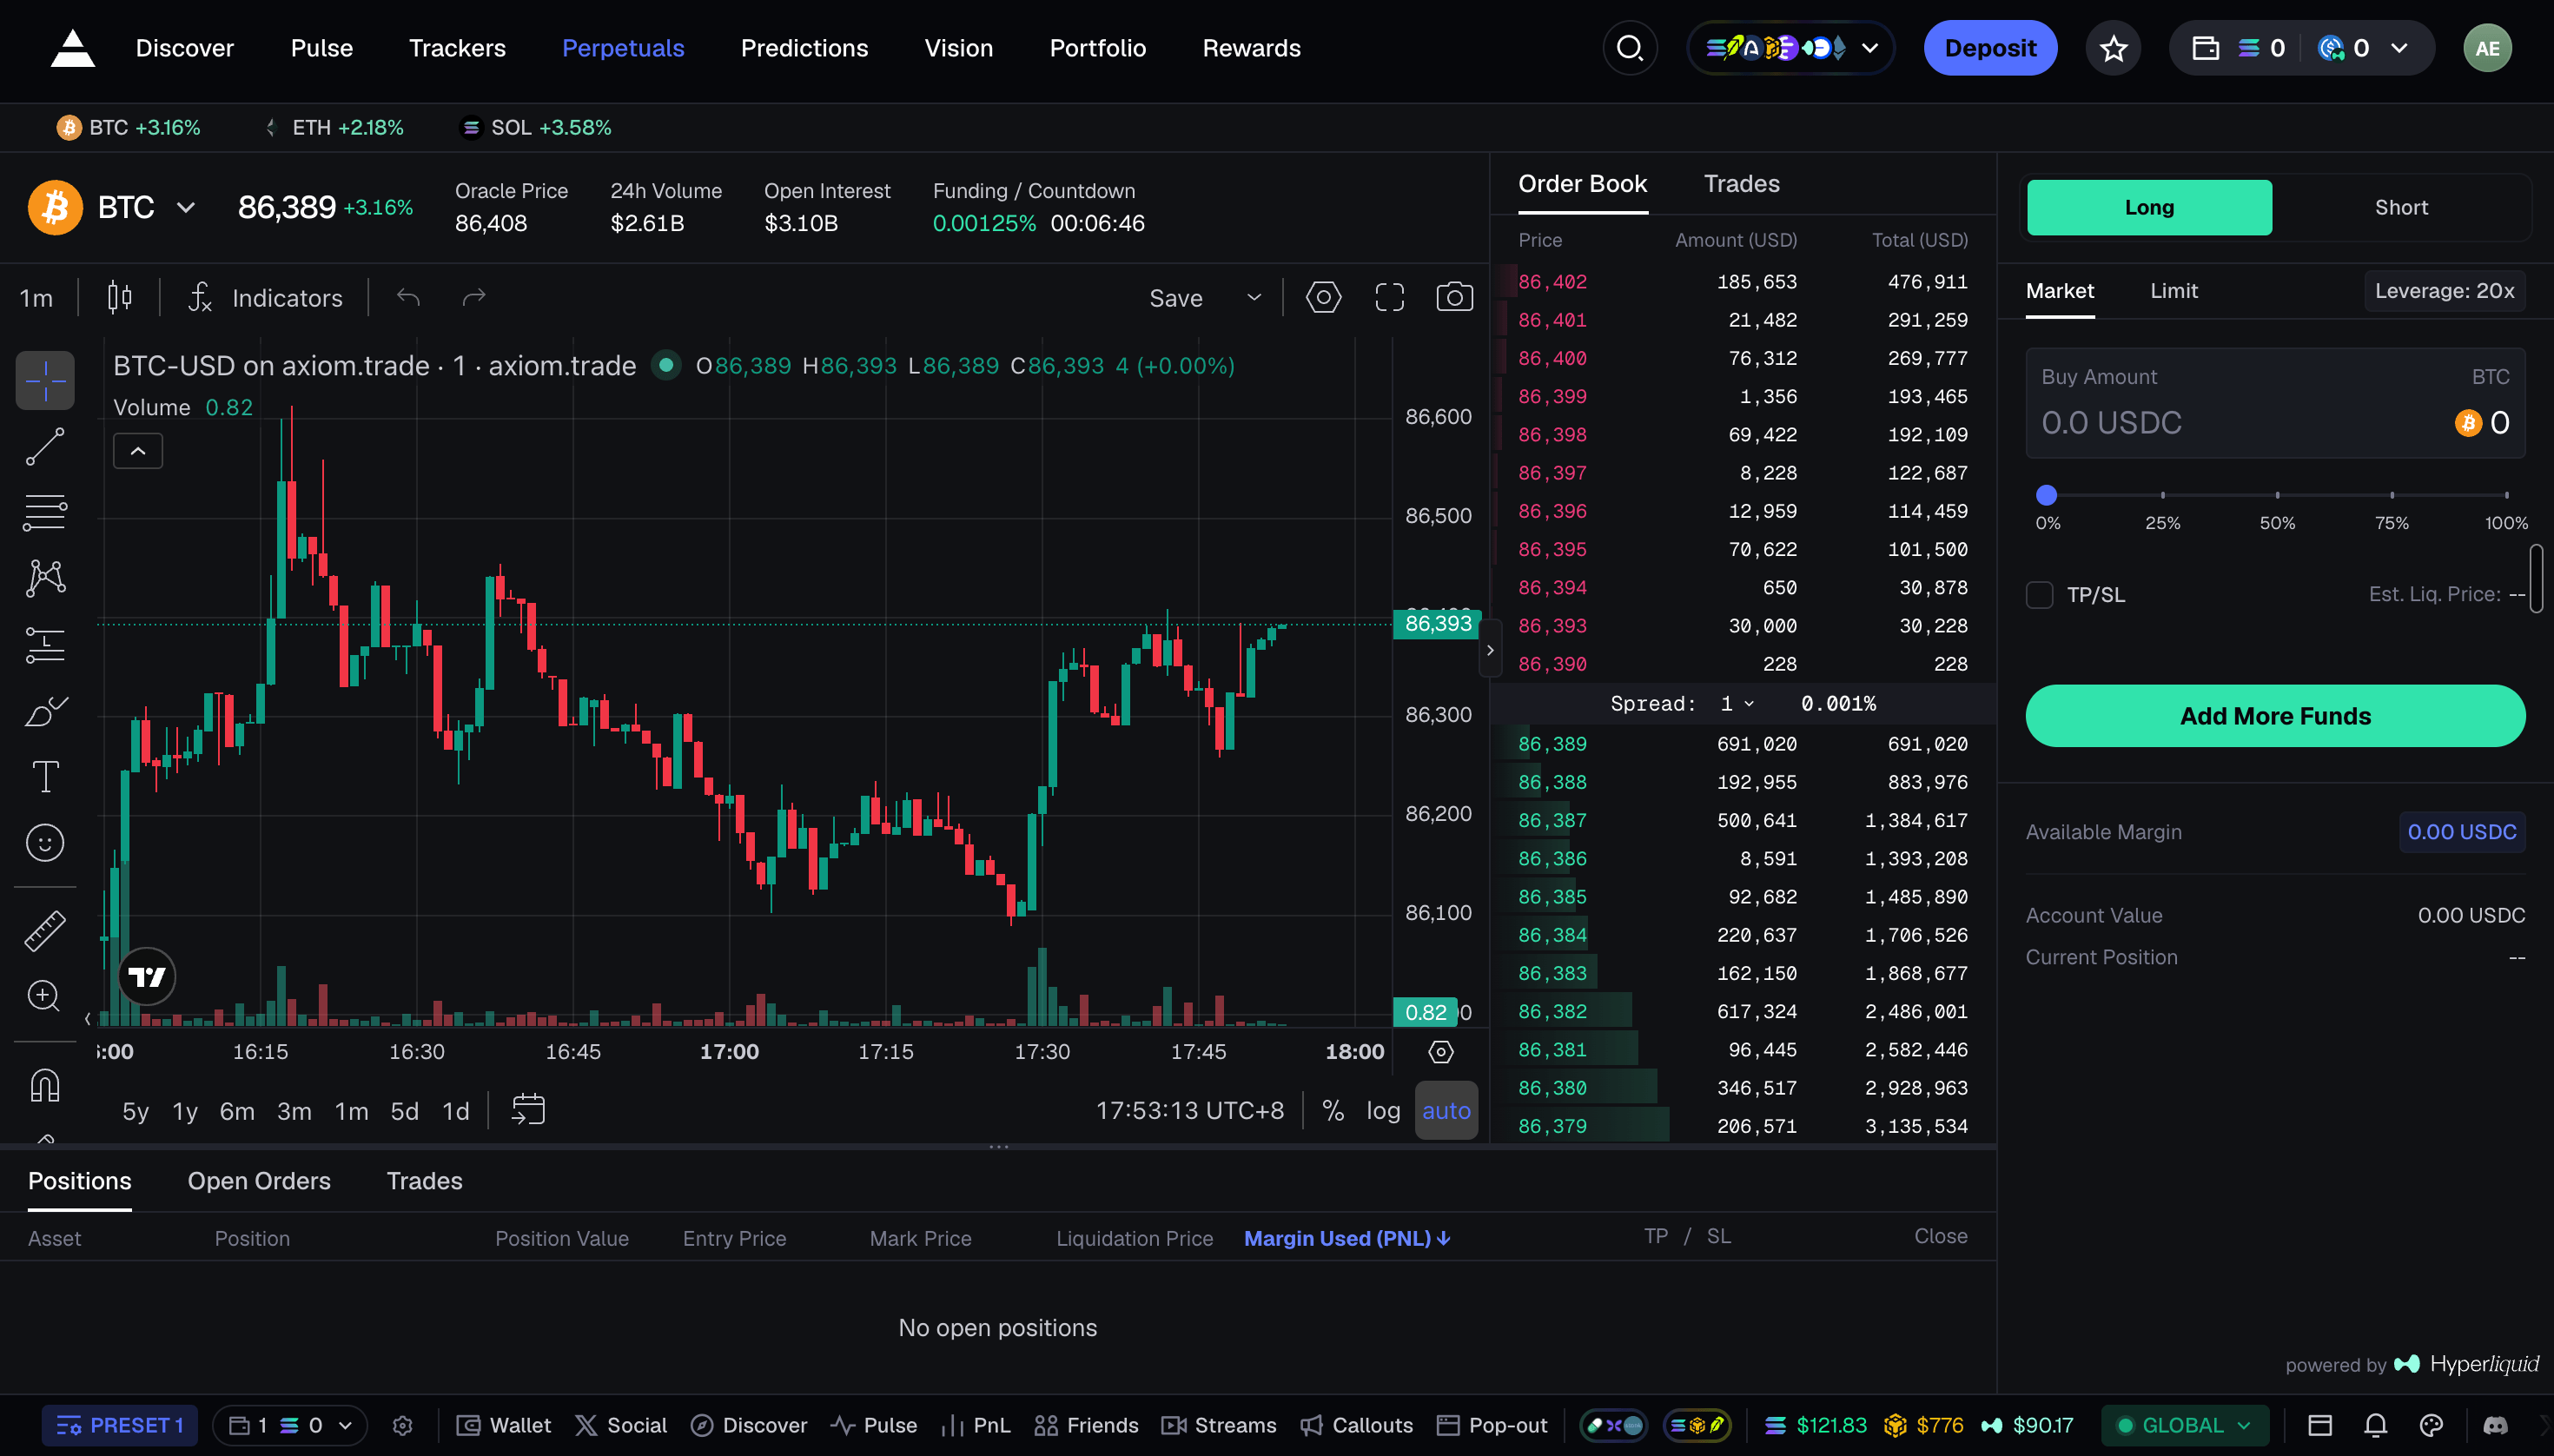Image resolution: width=2554 pixels, height=1456 pixels.
Task: Select the Limit order tab
Action: 2174,291
